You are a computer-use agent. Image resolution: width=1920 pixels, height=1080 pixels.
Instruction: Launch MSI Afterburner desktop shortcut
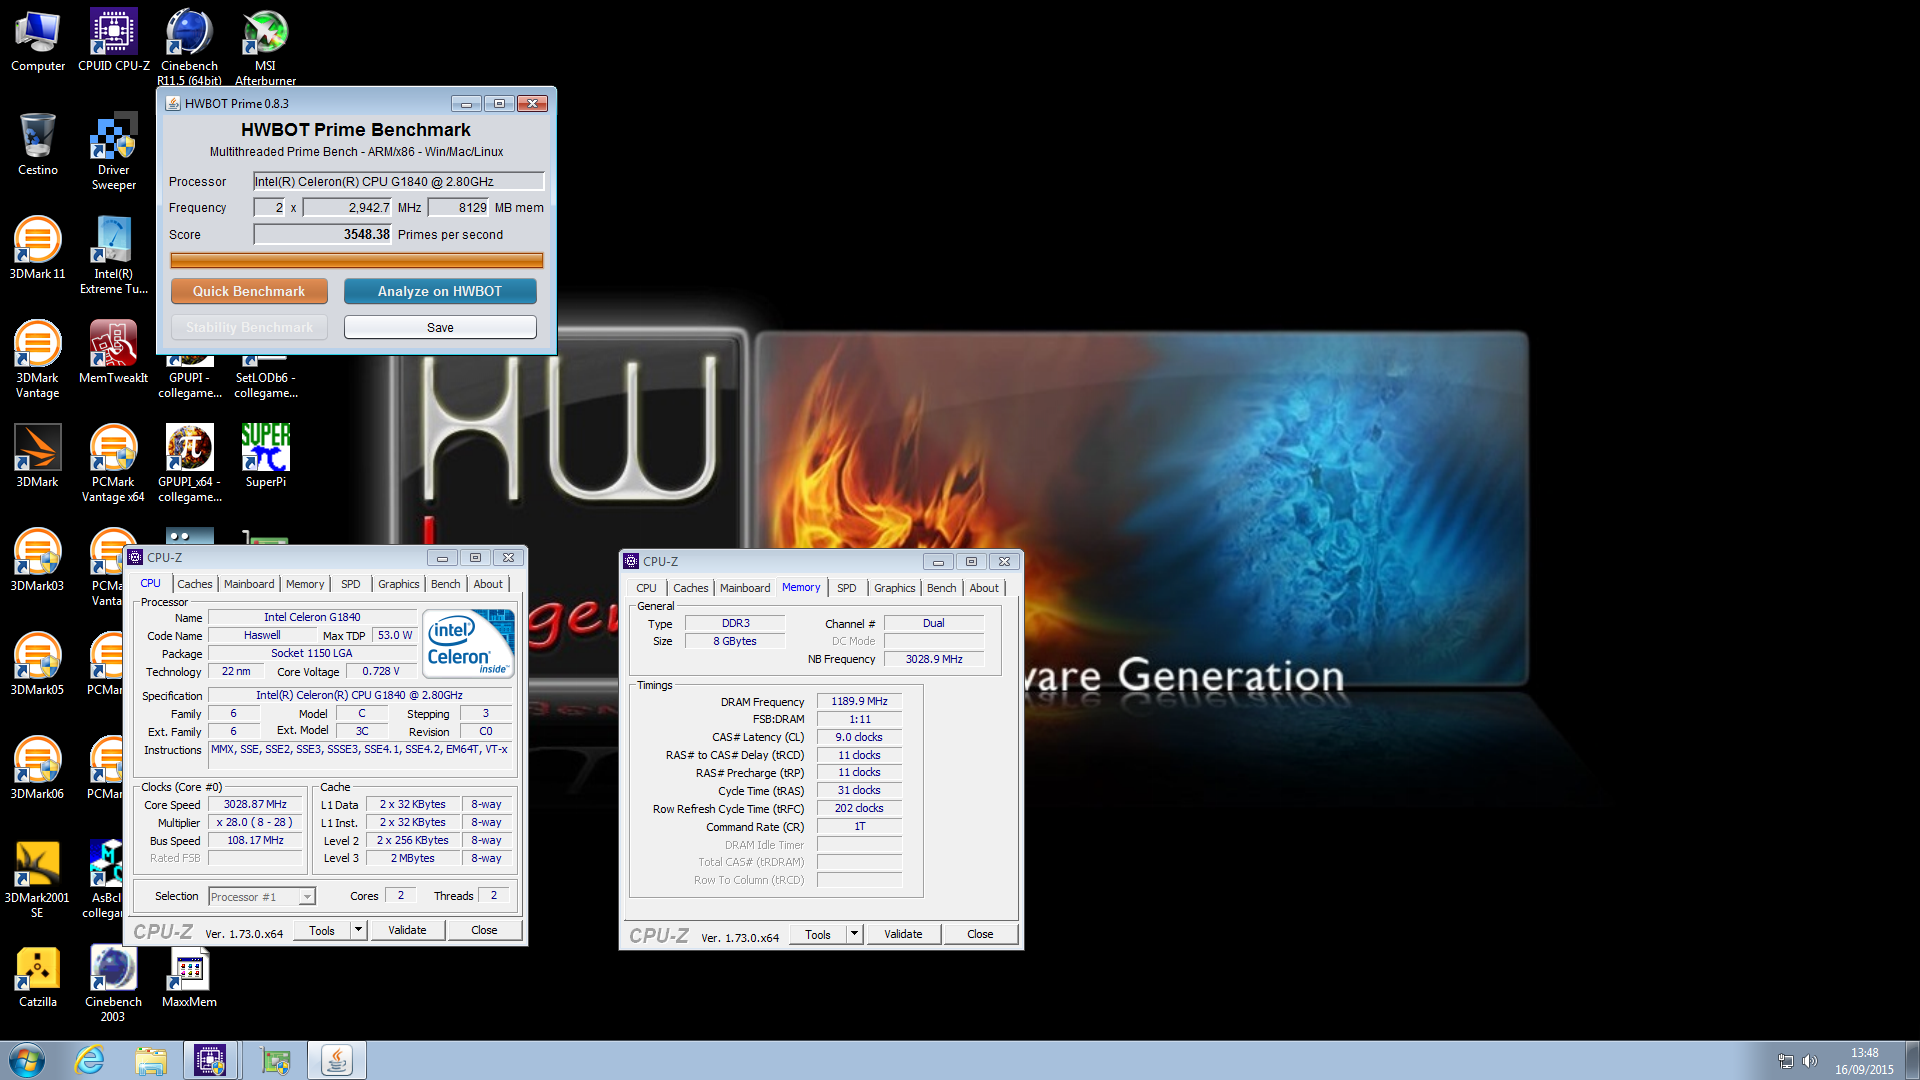point(265,47)
